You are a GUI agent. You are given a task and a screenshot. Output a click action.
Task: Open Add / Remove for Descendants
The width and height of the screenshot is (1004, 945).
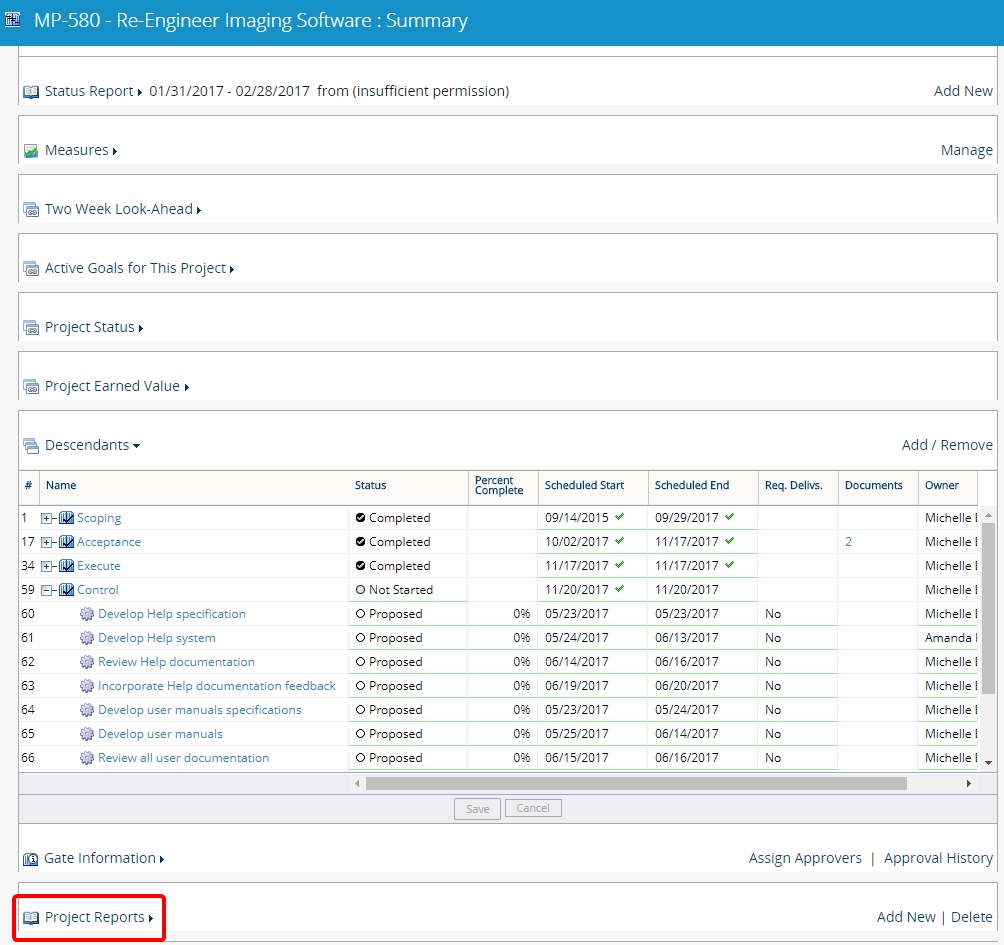point(947,444)
